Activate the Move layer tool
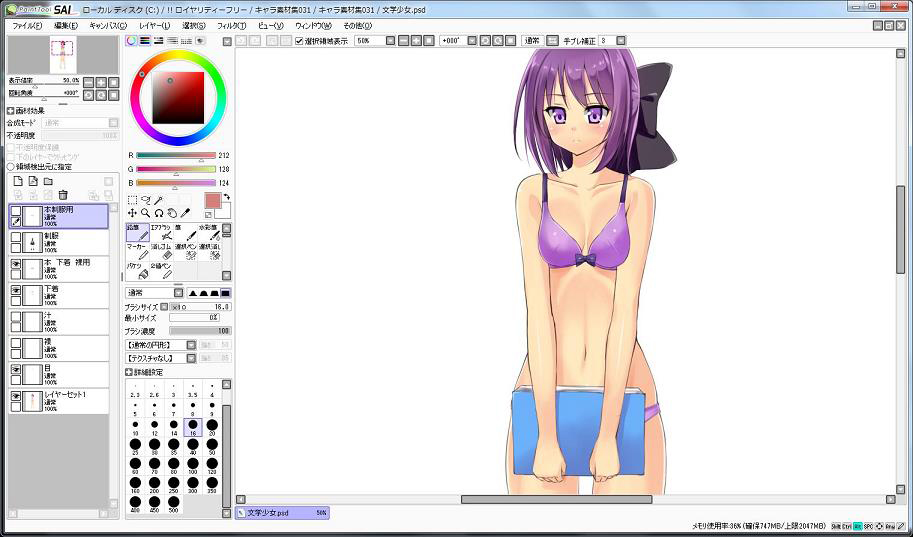The width and height of the screenshot is (913, 537). (132, 213)
